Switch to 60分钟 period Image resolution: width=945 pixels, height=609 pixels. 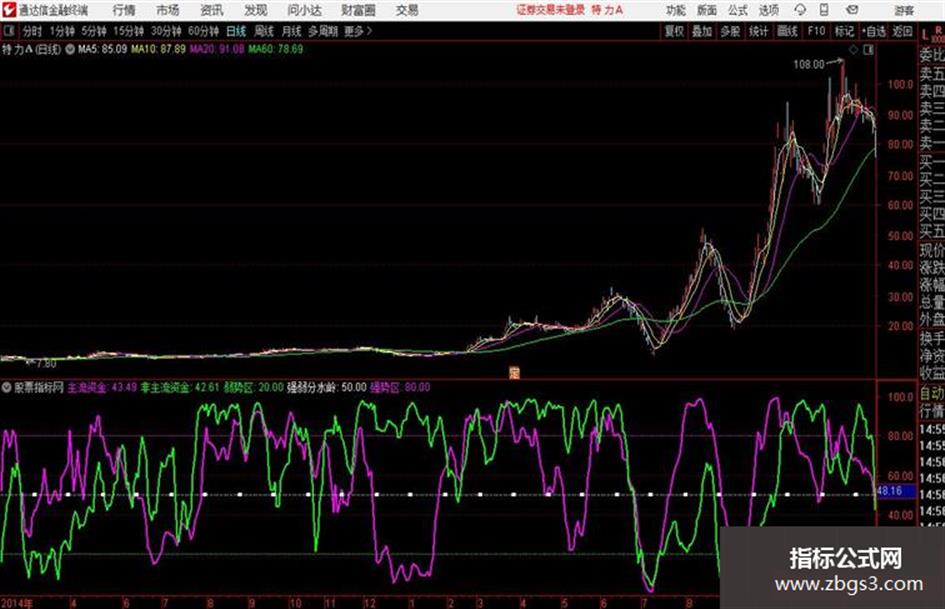pyautogui.click(x=203, y=31)
